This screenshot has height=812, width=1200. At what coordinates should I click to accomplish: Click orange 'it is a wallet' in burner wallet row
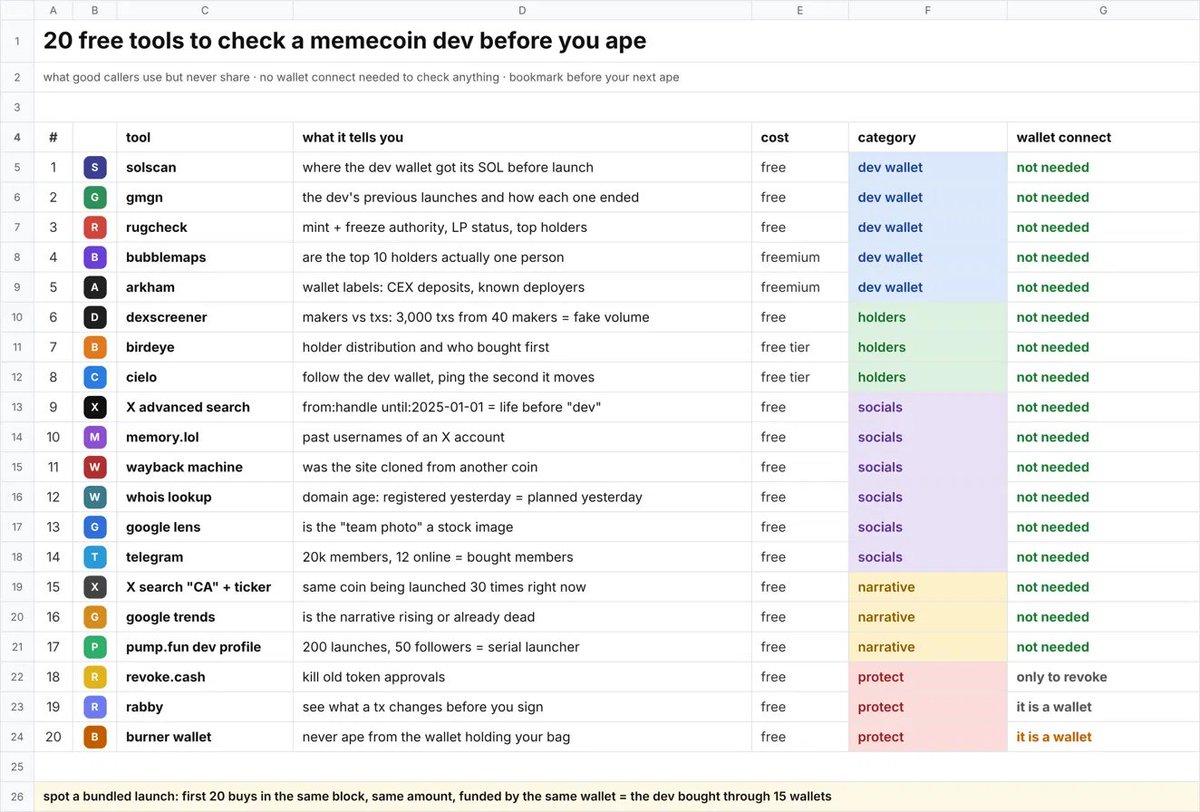pyautogui.click(x=1054, y=737)
